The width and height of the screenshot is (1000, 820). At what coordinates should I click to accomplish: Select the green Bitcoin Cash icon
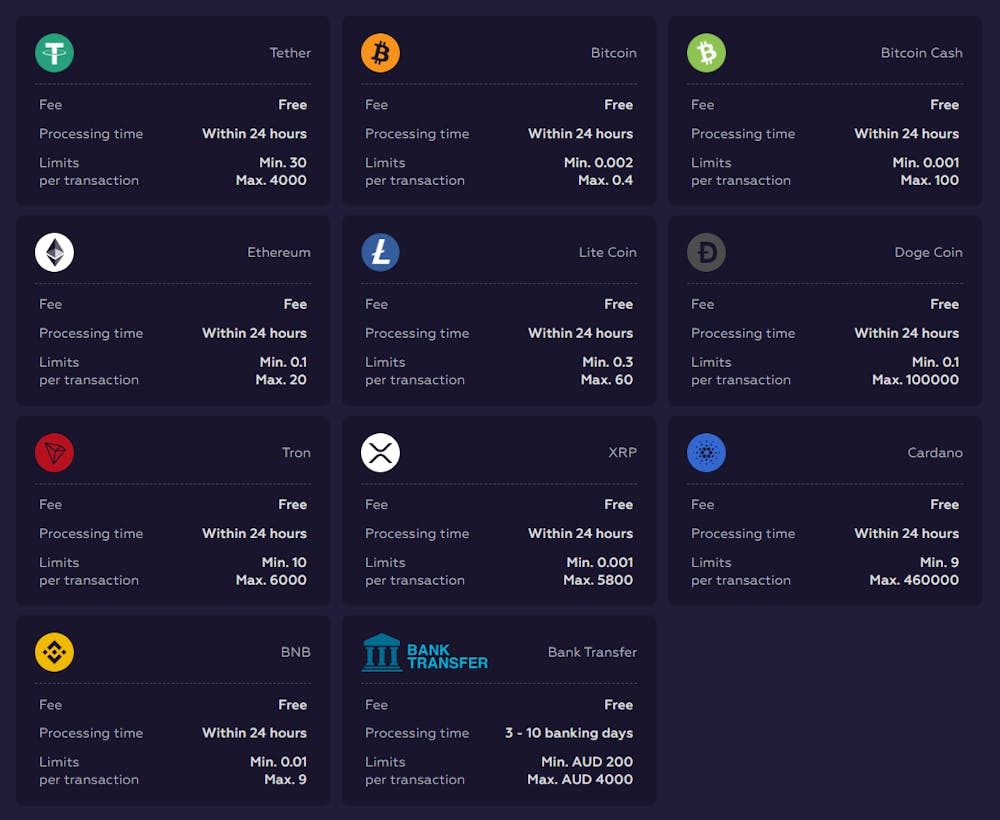click(706, 53)
